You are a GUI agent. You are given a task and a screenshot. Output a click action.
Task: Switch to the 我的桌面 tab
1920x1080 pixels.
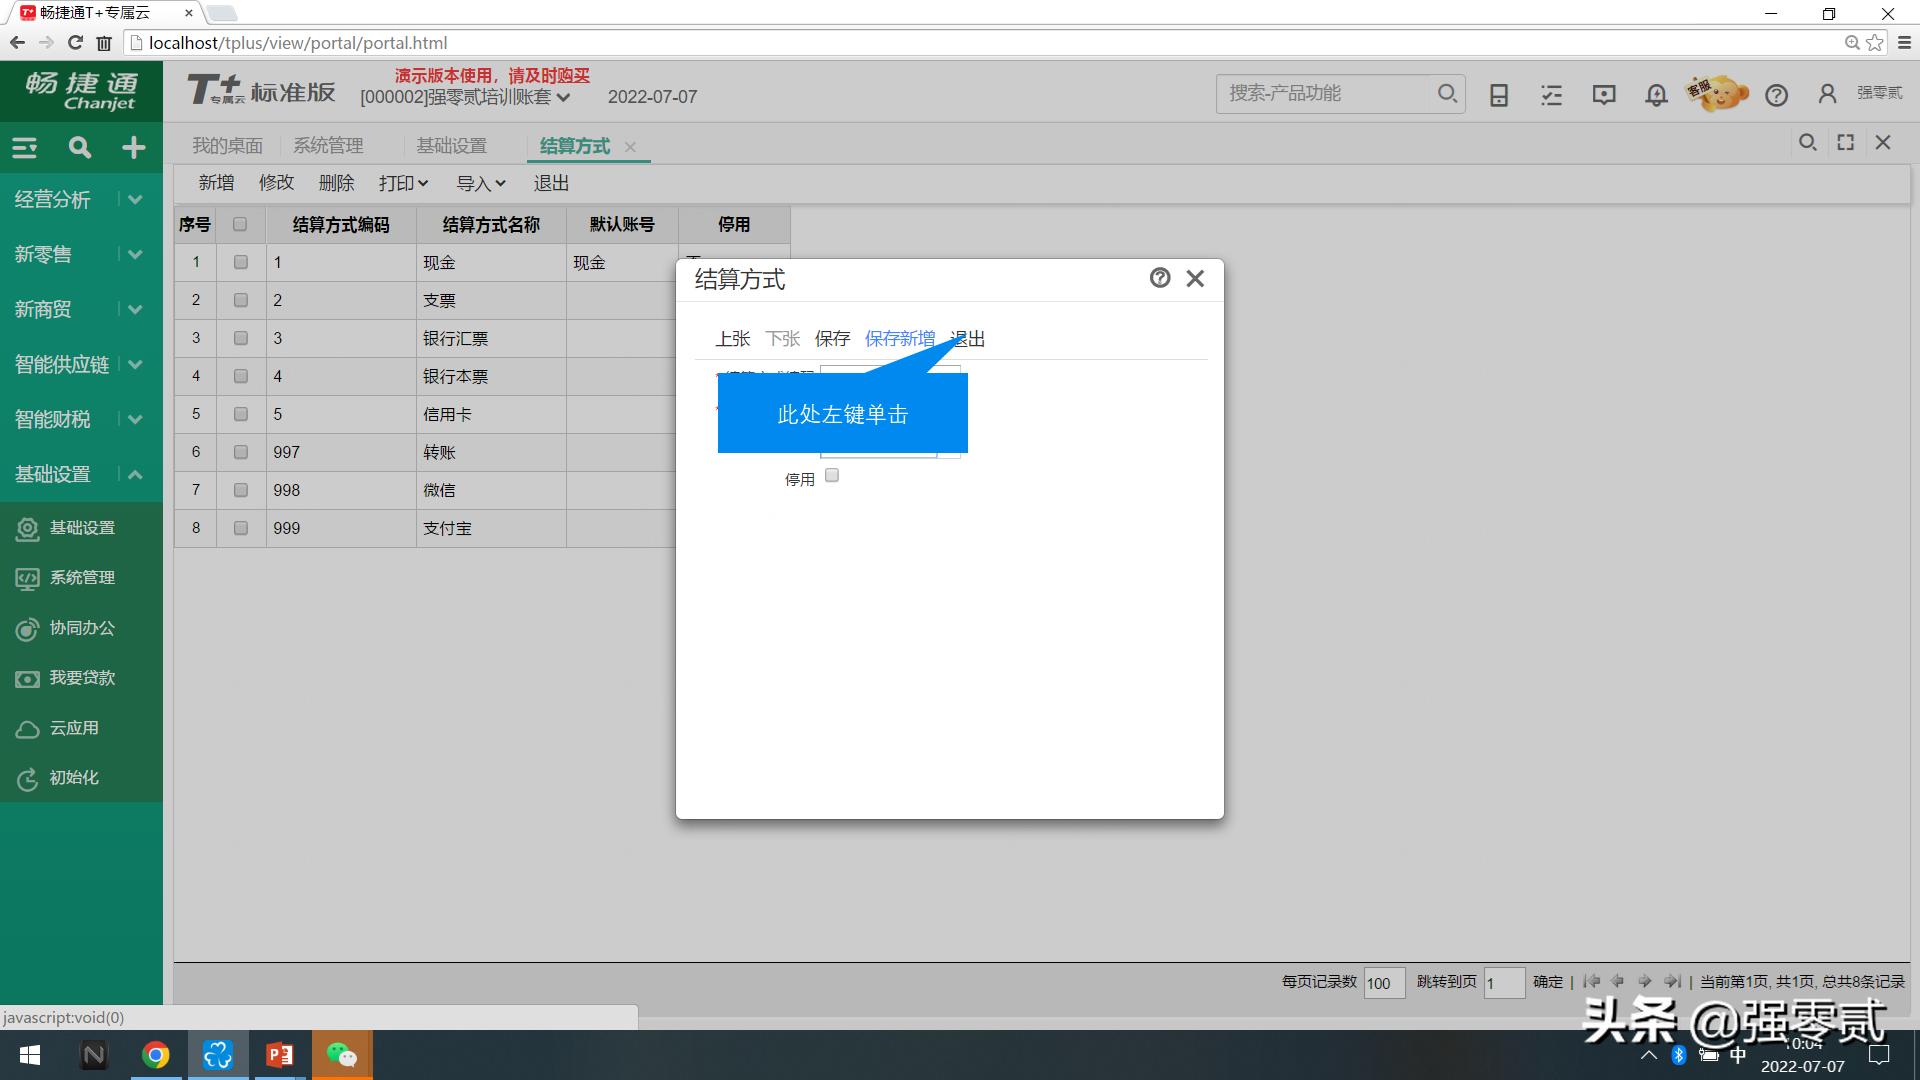[228, 145]
